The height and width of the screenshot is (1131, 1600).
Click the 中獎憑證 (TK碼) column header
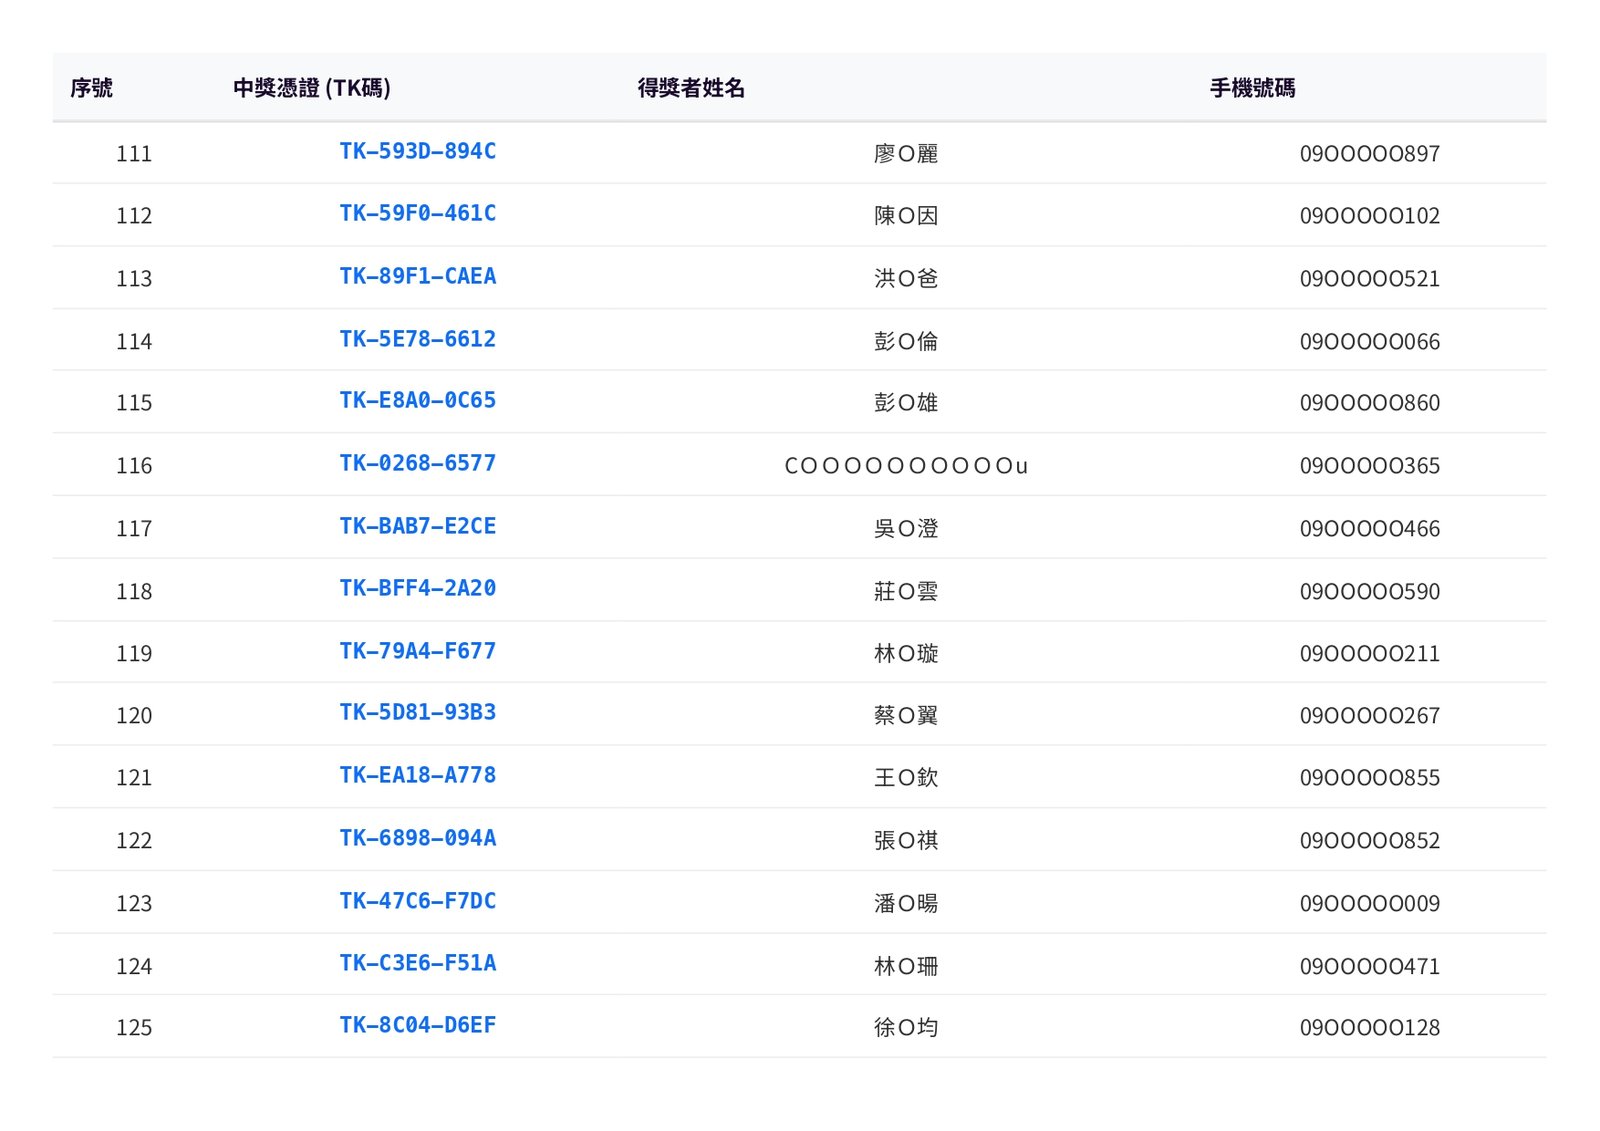[x=311, y=88]
